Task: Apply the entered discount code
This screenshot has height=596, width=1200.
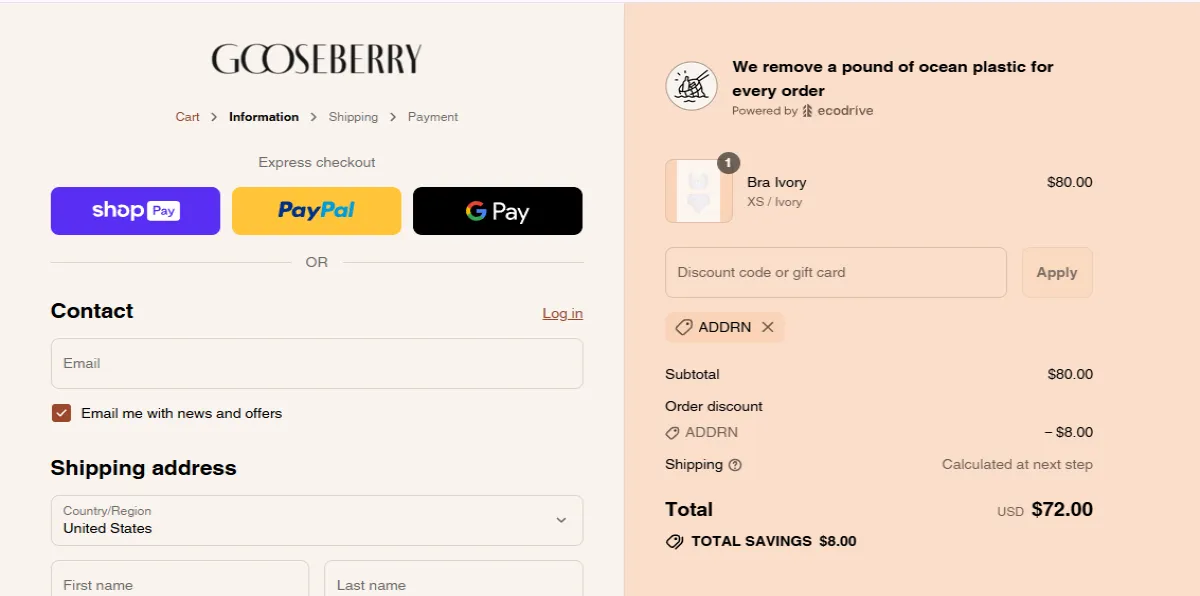Action: pyautogui.click(x=1057, y=272)
